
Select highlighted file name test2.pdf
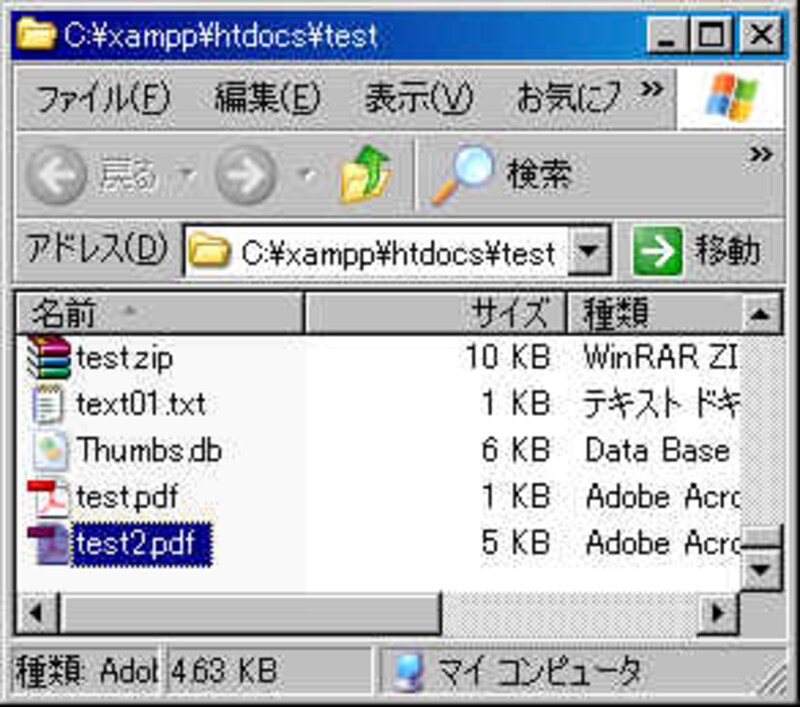pyautogui.click(x=142, y=544)
